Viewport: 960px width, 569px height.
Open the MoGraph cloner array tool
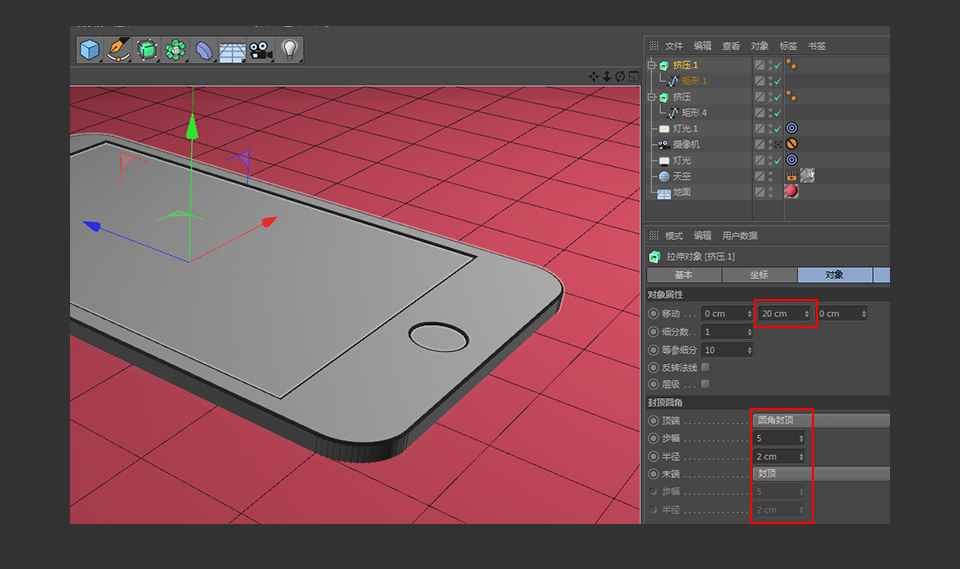[176, 49]
